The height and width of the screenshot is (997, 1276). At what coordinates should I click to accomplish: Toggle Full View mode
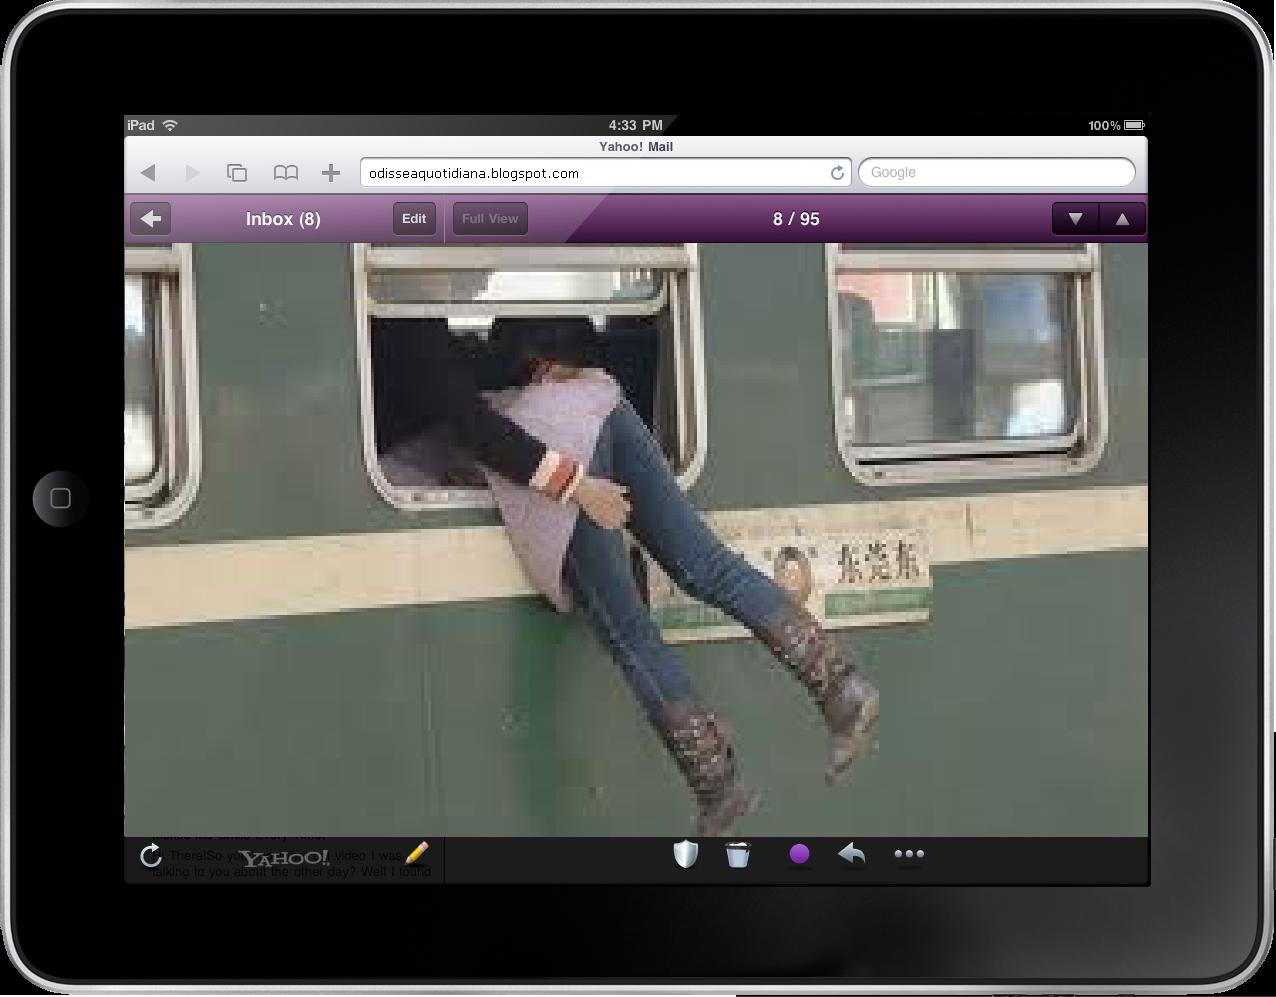(x=489, y=218)
